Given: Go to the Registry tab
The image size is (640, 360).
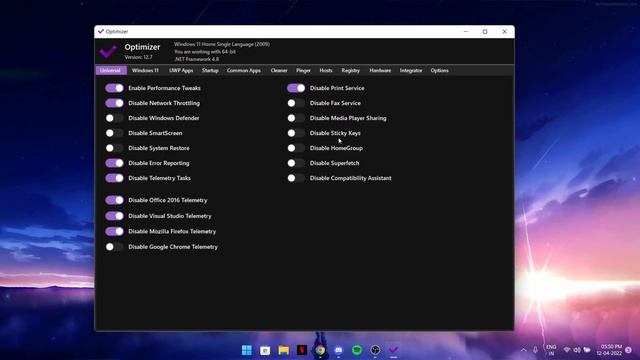Looking at the screenshot, I should pyautogui.click(x=351, y=70).
